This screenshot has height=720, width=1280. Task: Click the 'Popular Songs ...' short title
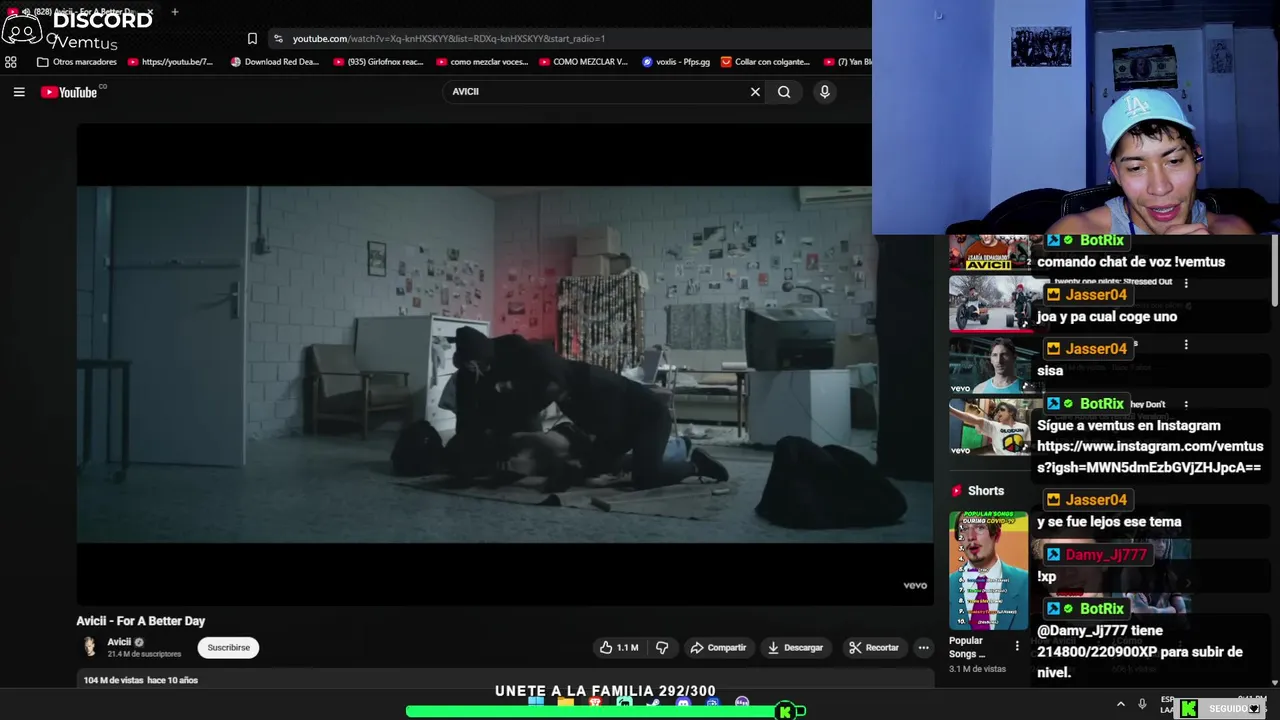pyautogui.click(x=967, y=647)
